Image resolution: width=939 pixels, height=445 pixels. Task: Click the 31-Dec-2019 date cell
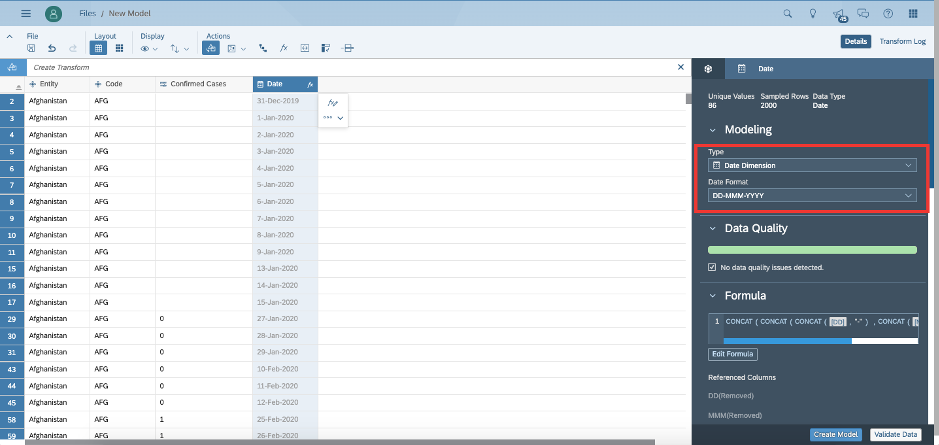(x=285, y=101)
